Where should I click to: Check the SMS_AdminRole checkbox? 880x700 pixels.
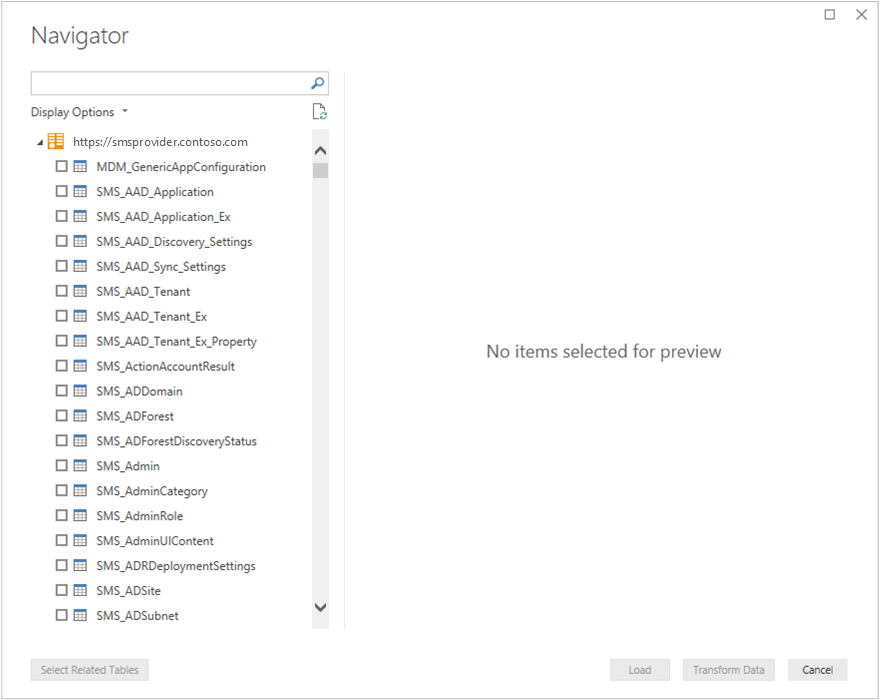(61, 515)
